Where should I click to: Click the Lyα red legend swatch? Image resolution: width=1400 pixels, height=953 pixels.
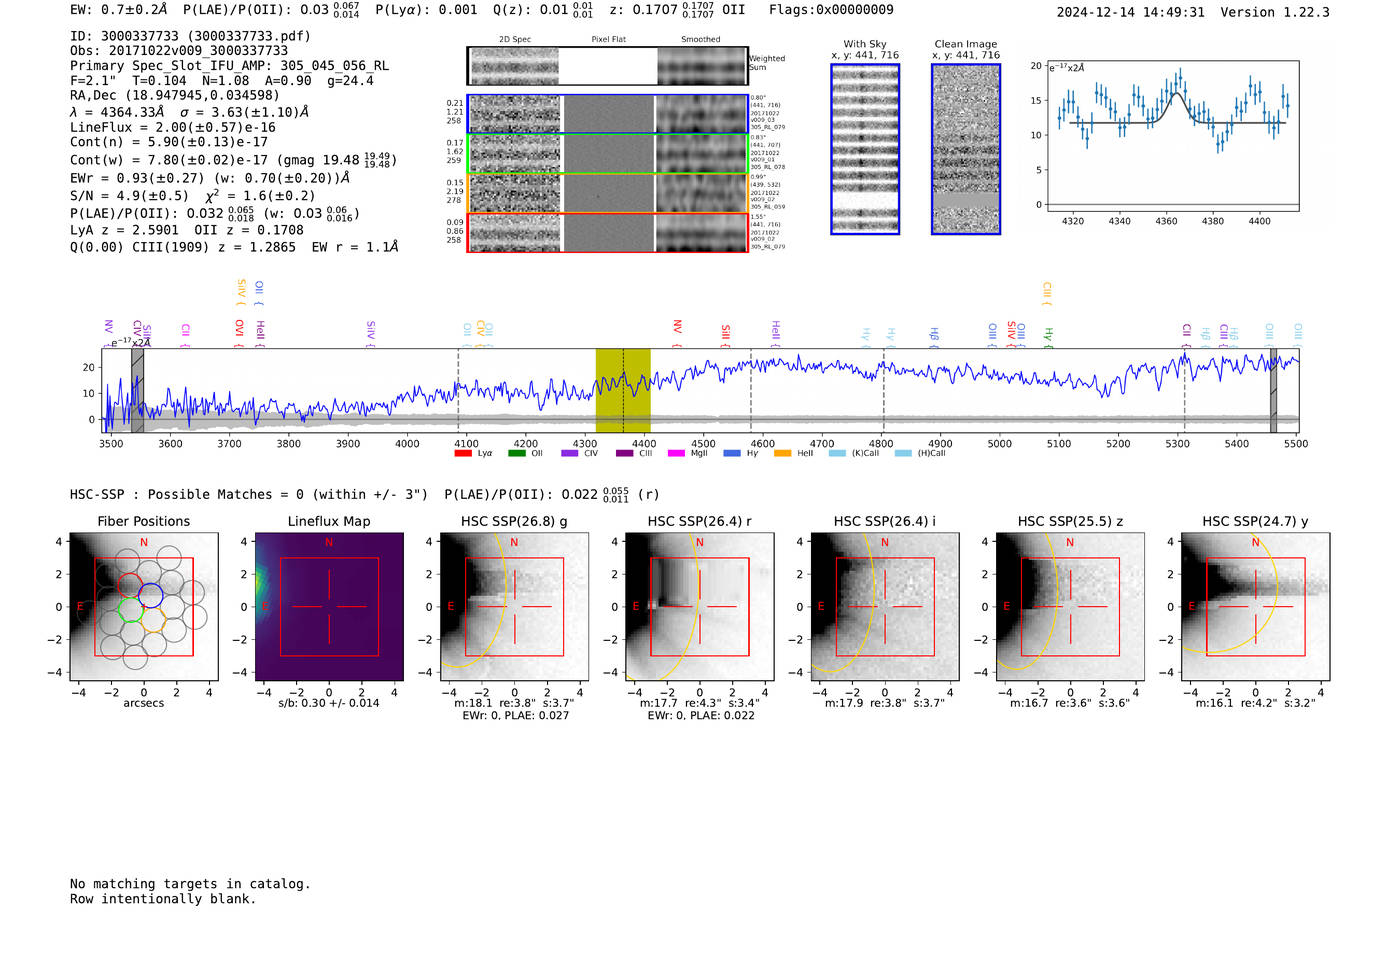pos(463,453)
